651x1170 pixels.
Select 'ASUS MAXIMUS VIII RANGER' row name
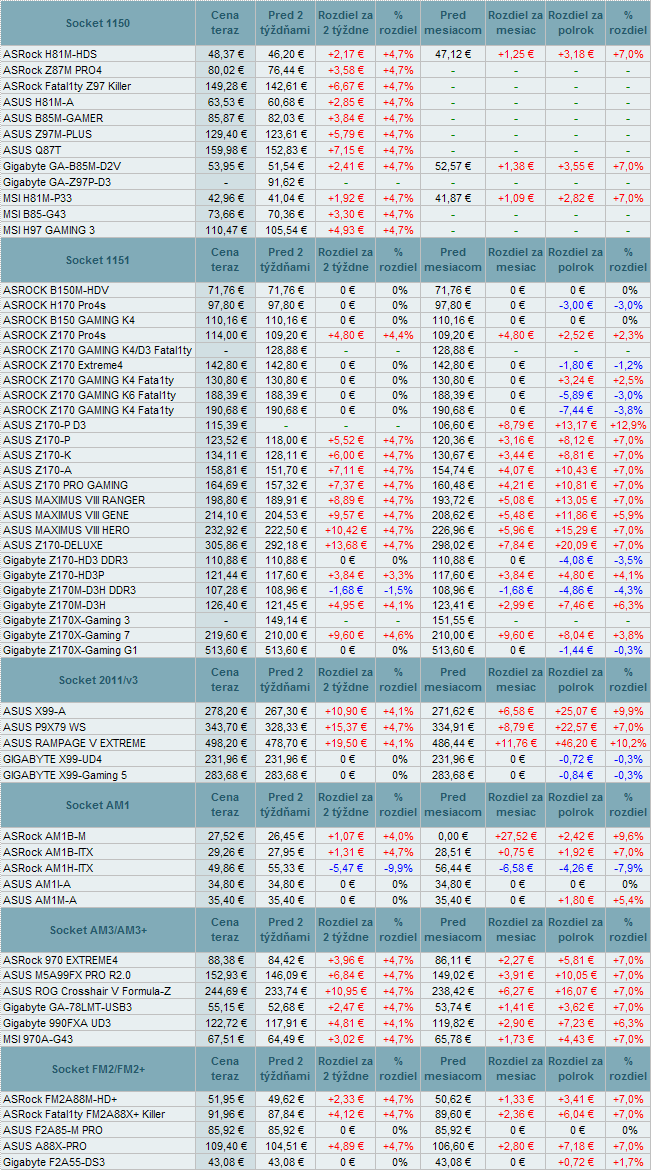[75, 500]
